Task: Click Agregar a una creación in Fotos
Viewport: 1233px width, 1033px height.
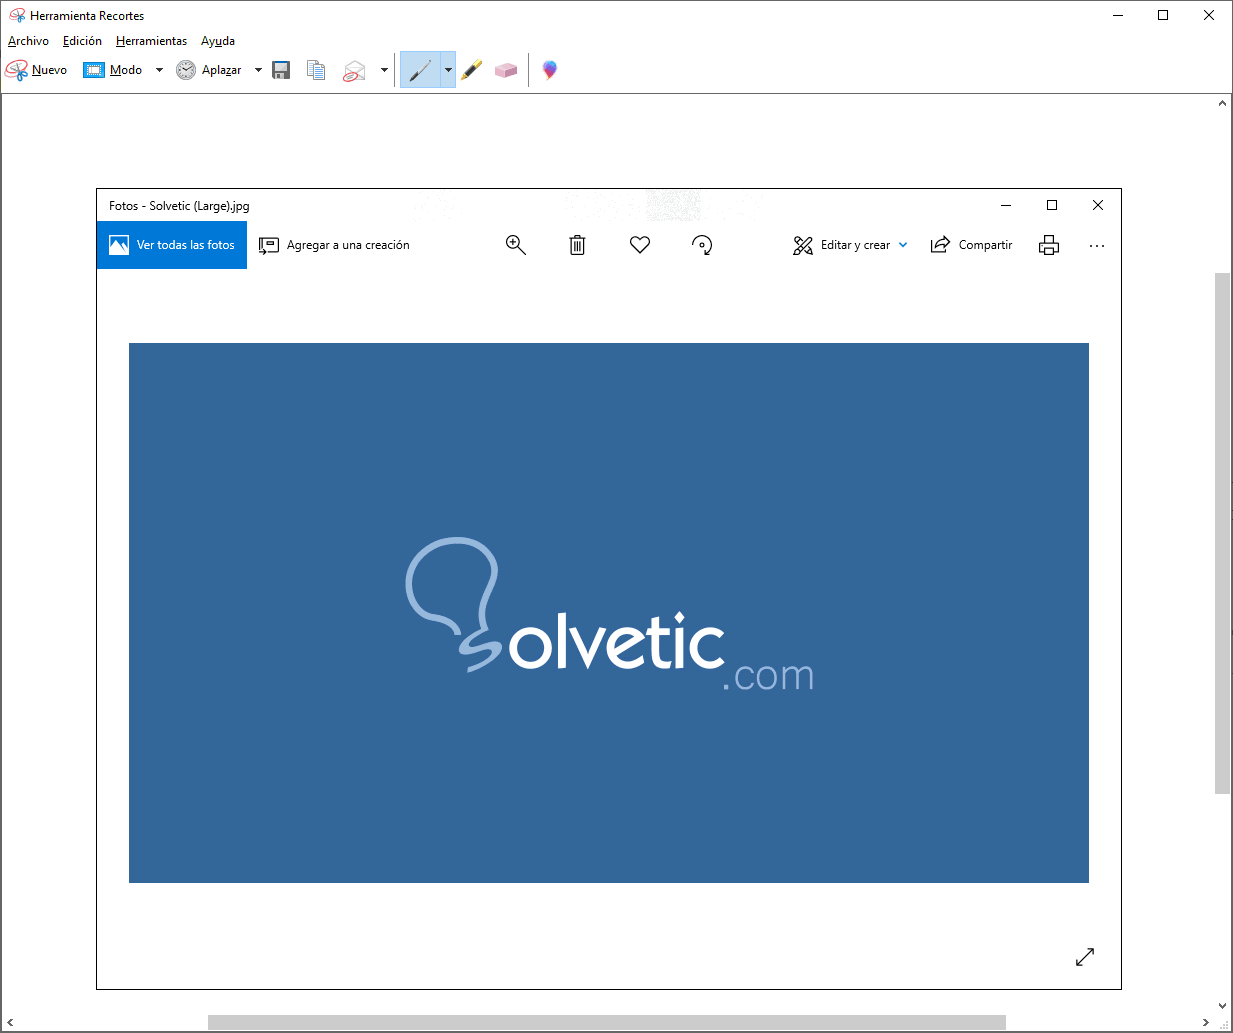Action: 334,245
